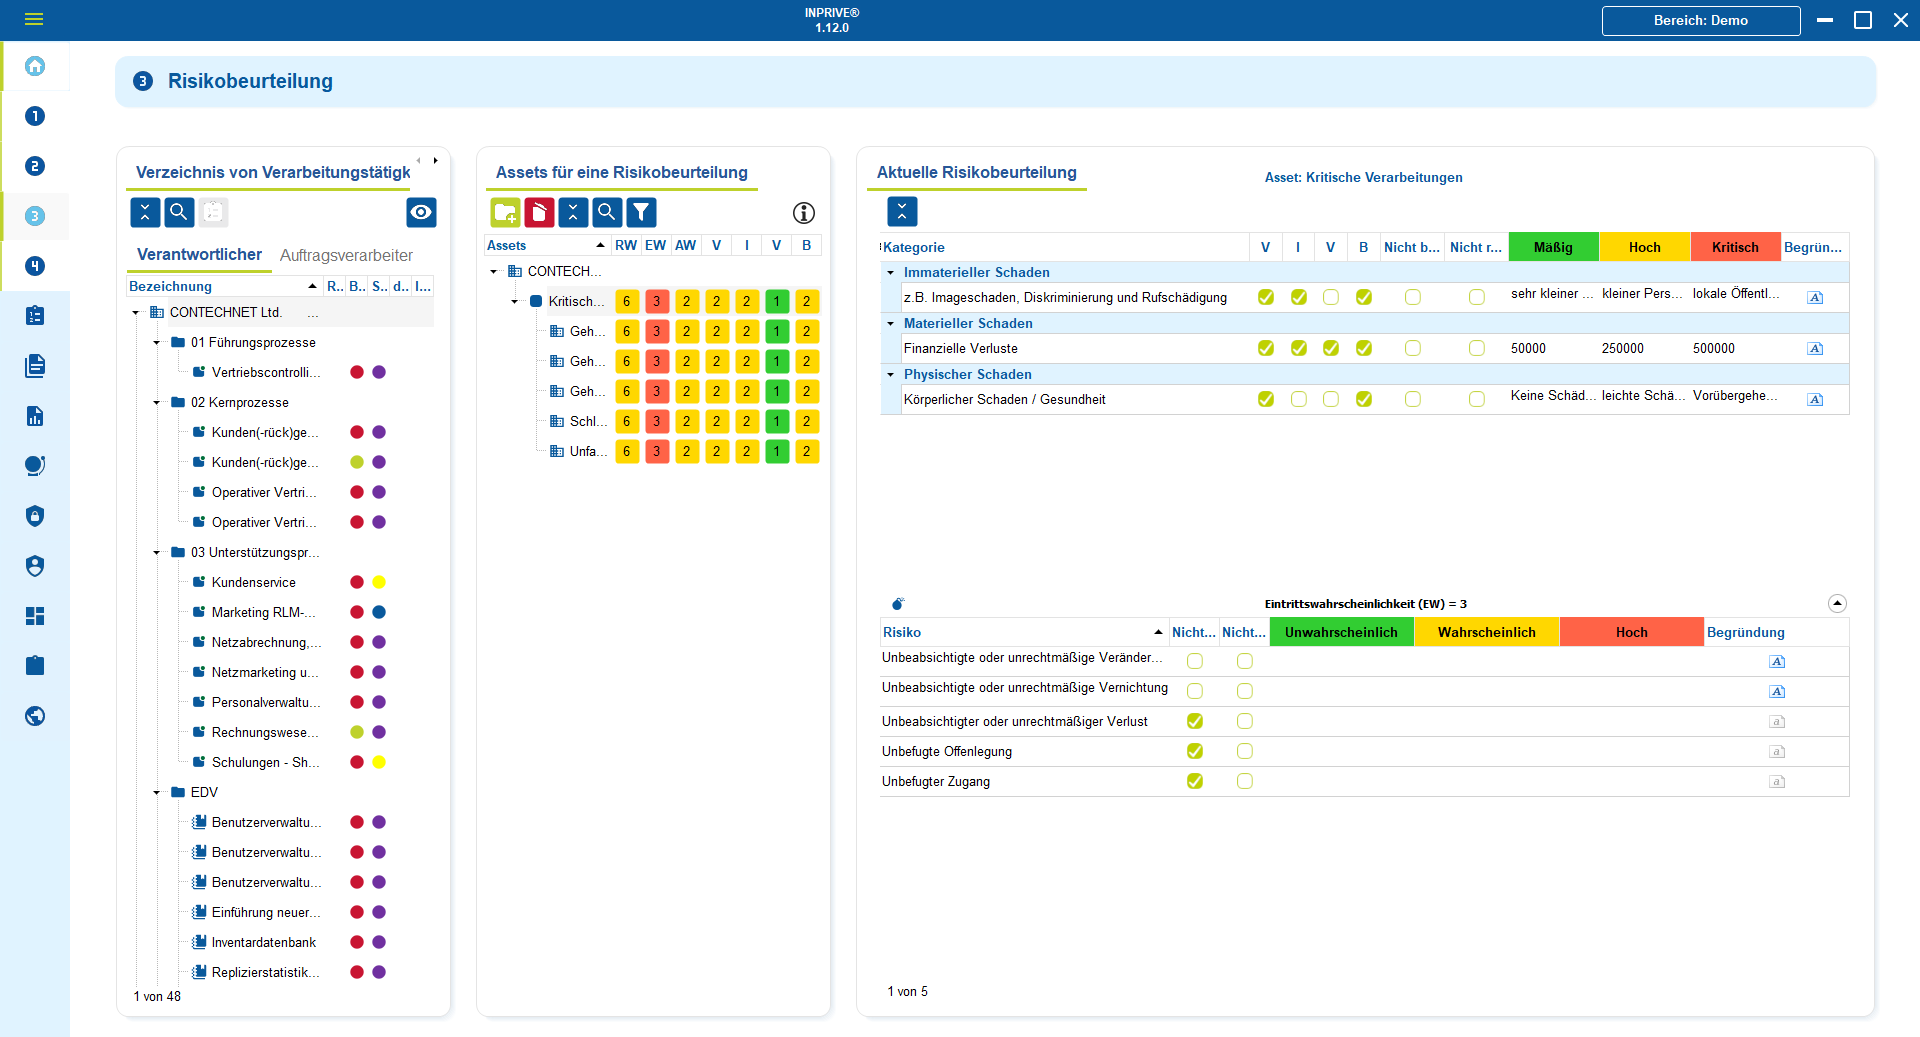
Task: Click the globe icon in sidebar
Action: coord(35,716)
